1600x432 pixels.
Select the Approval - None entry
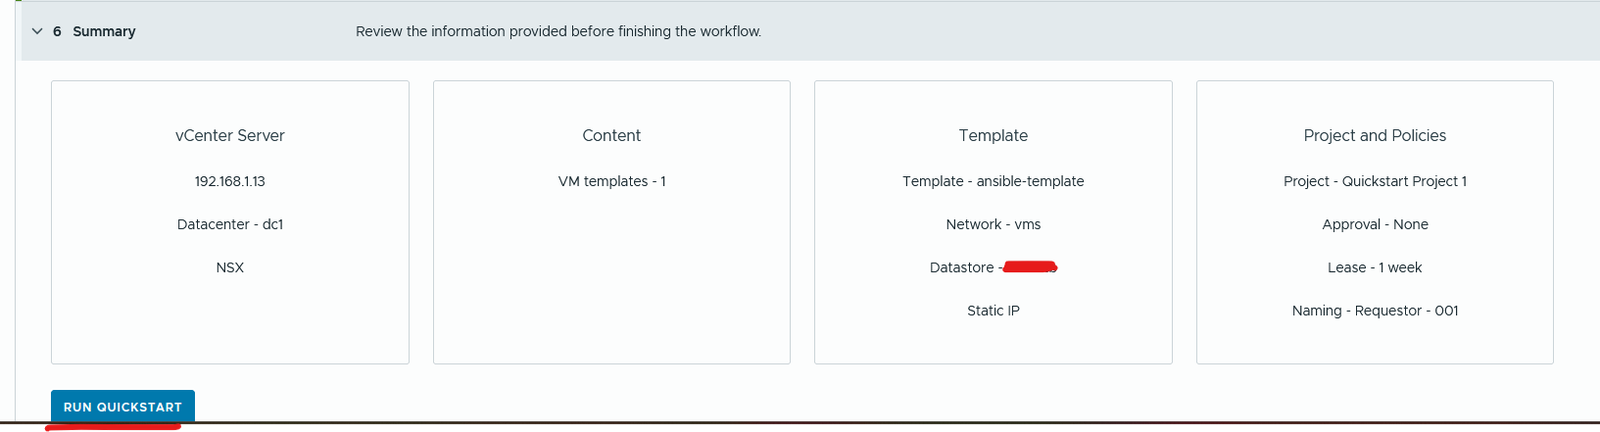click(1375, 224)
